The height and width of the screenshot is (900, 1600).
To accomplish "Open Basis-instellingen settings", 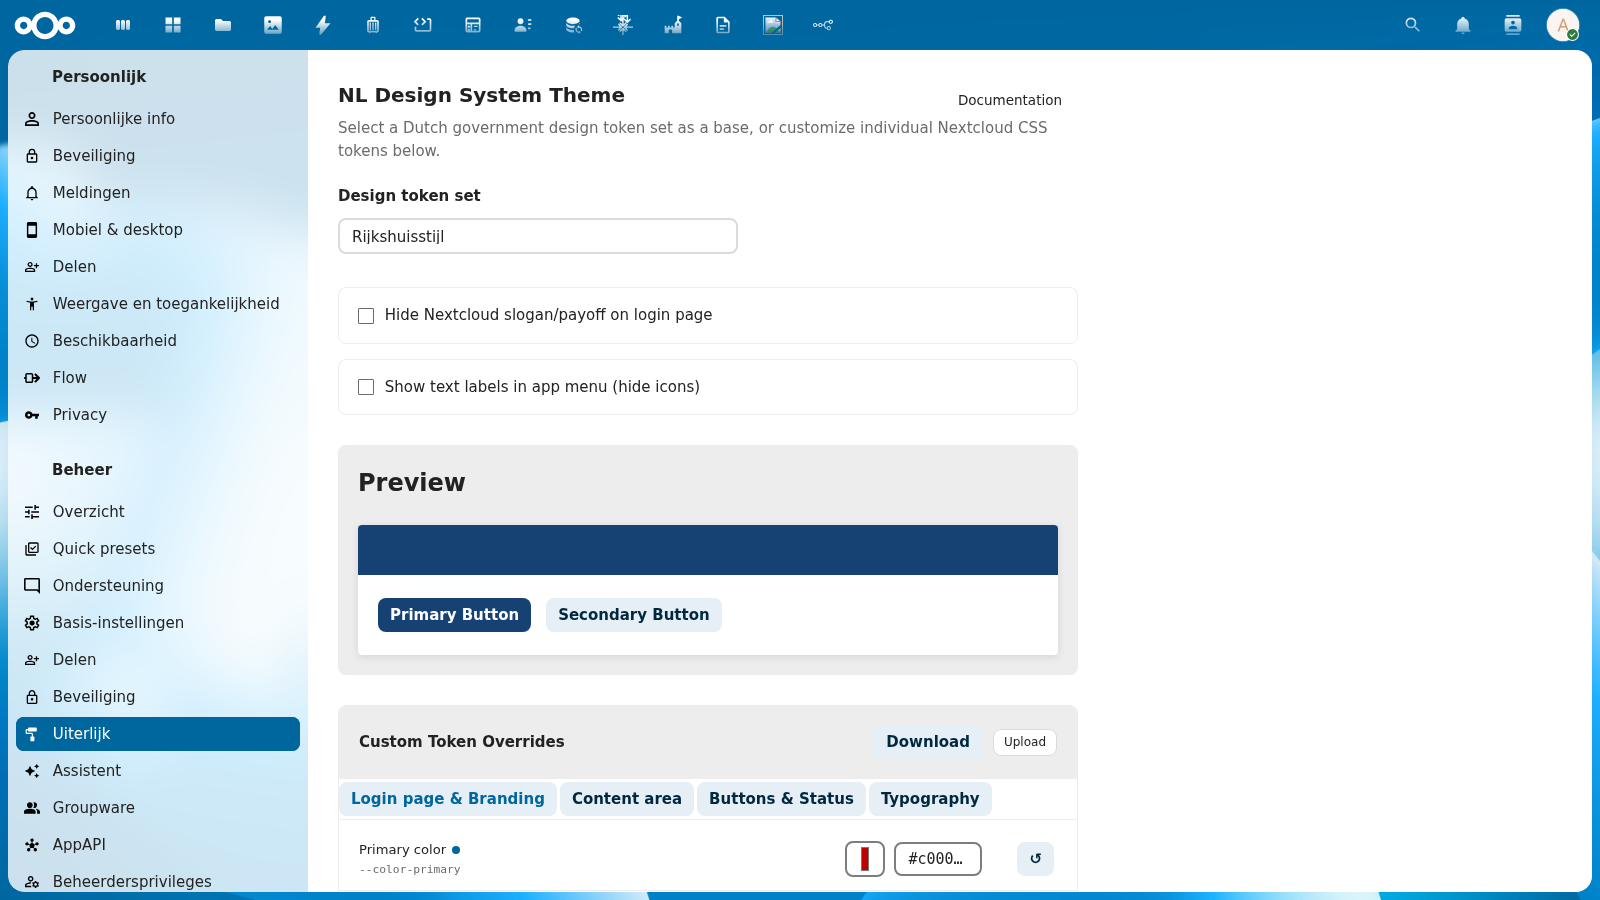I will coord(158,623).
